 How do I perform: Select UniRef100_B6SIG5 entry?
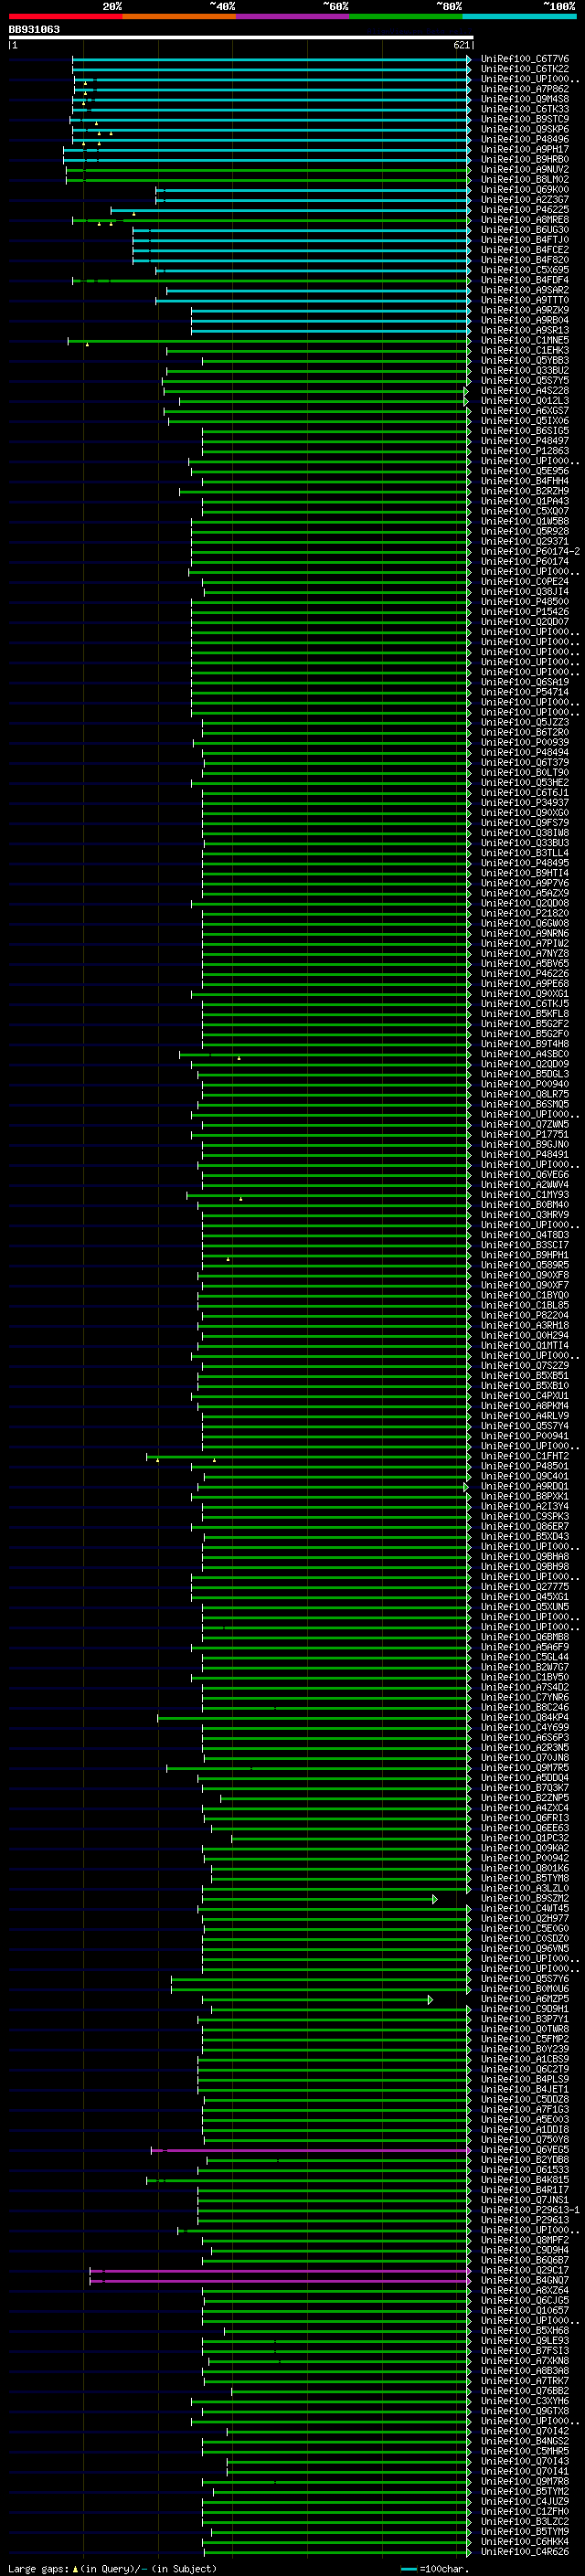point(525,431)
